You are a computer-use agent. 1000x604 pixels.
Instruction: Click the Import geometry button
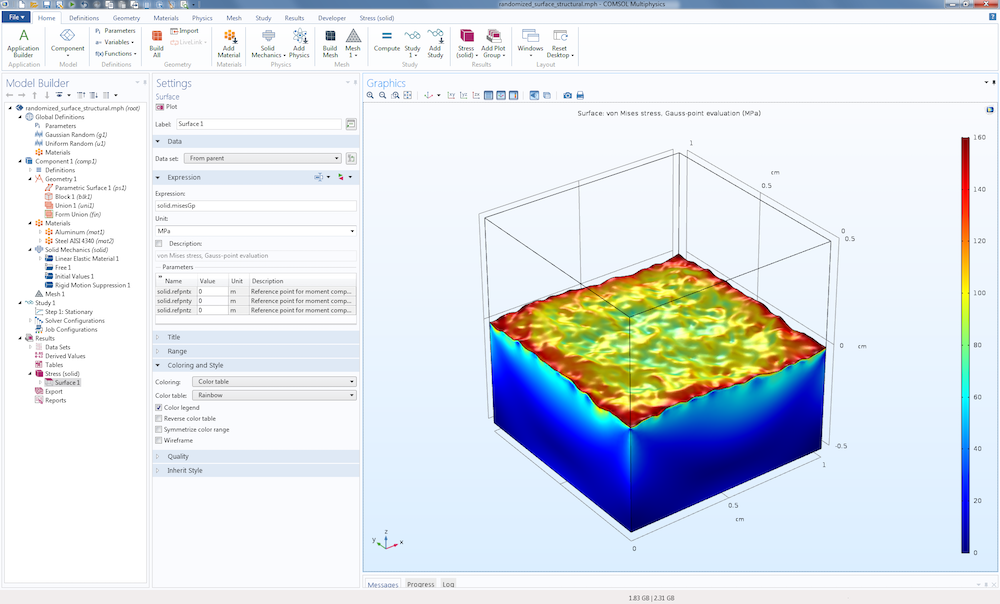click(184, 31)
